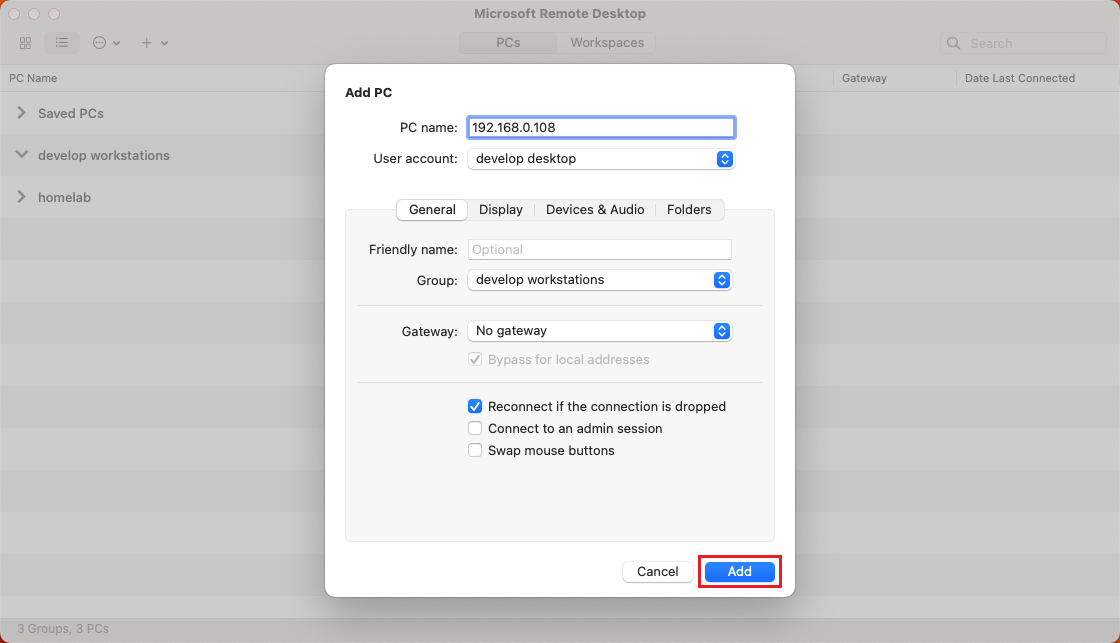Click the Add PC dialog title
The height and width of the screenshot is (643, 1120).
[369, 93]
